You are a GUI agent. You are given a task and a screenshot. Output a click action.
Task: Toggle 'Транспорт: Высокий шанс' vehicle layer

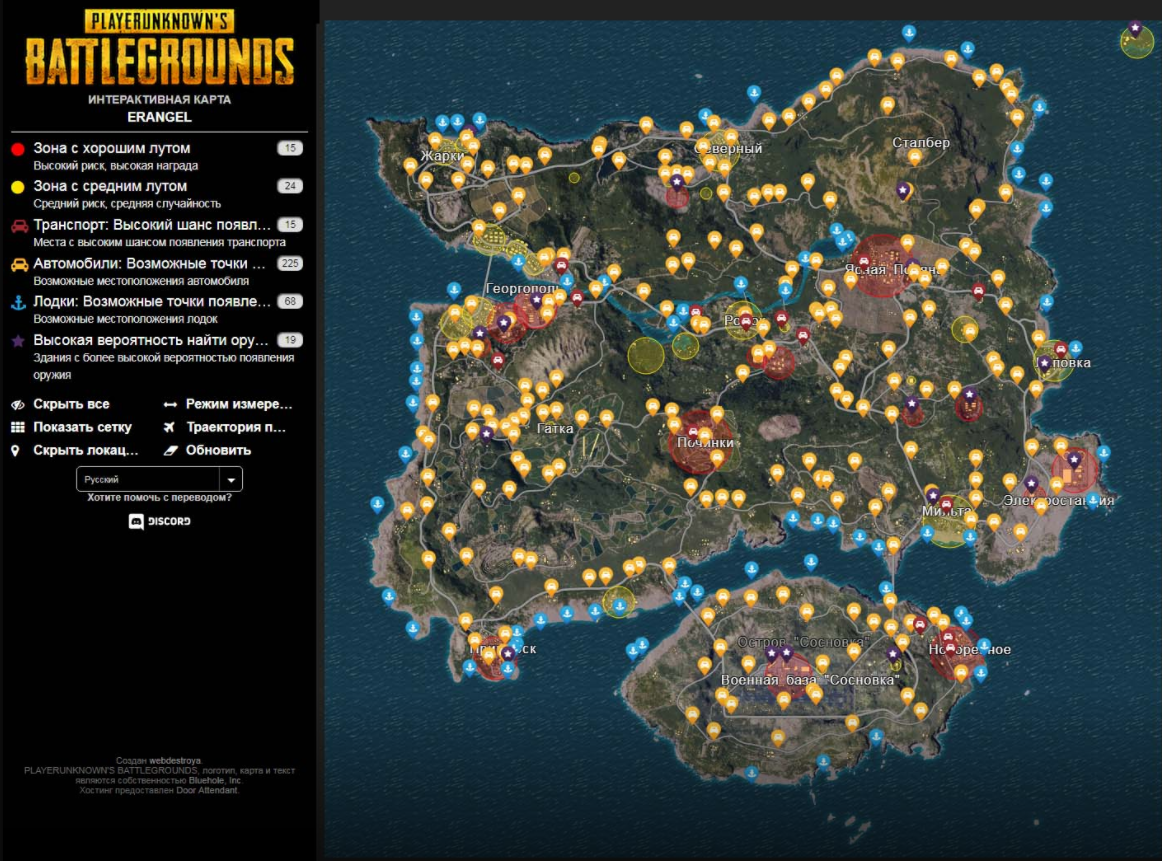pos(159,233)
